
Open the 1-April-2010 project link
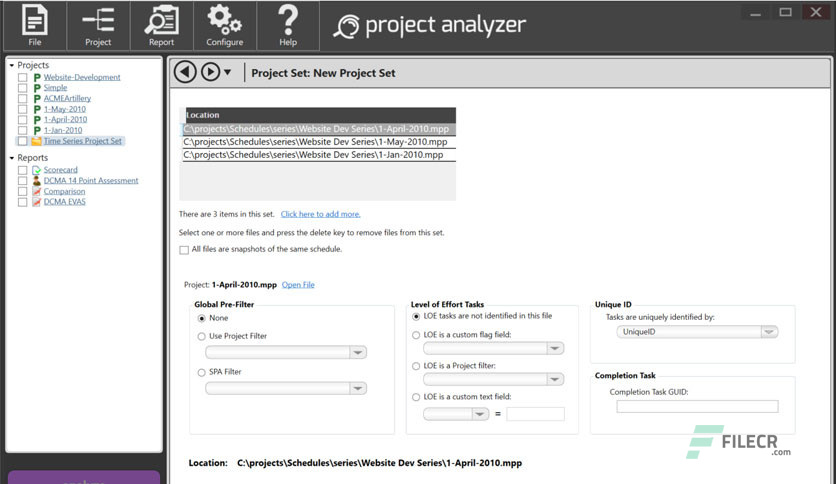coord(65,120)
